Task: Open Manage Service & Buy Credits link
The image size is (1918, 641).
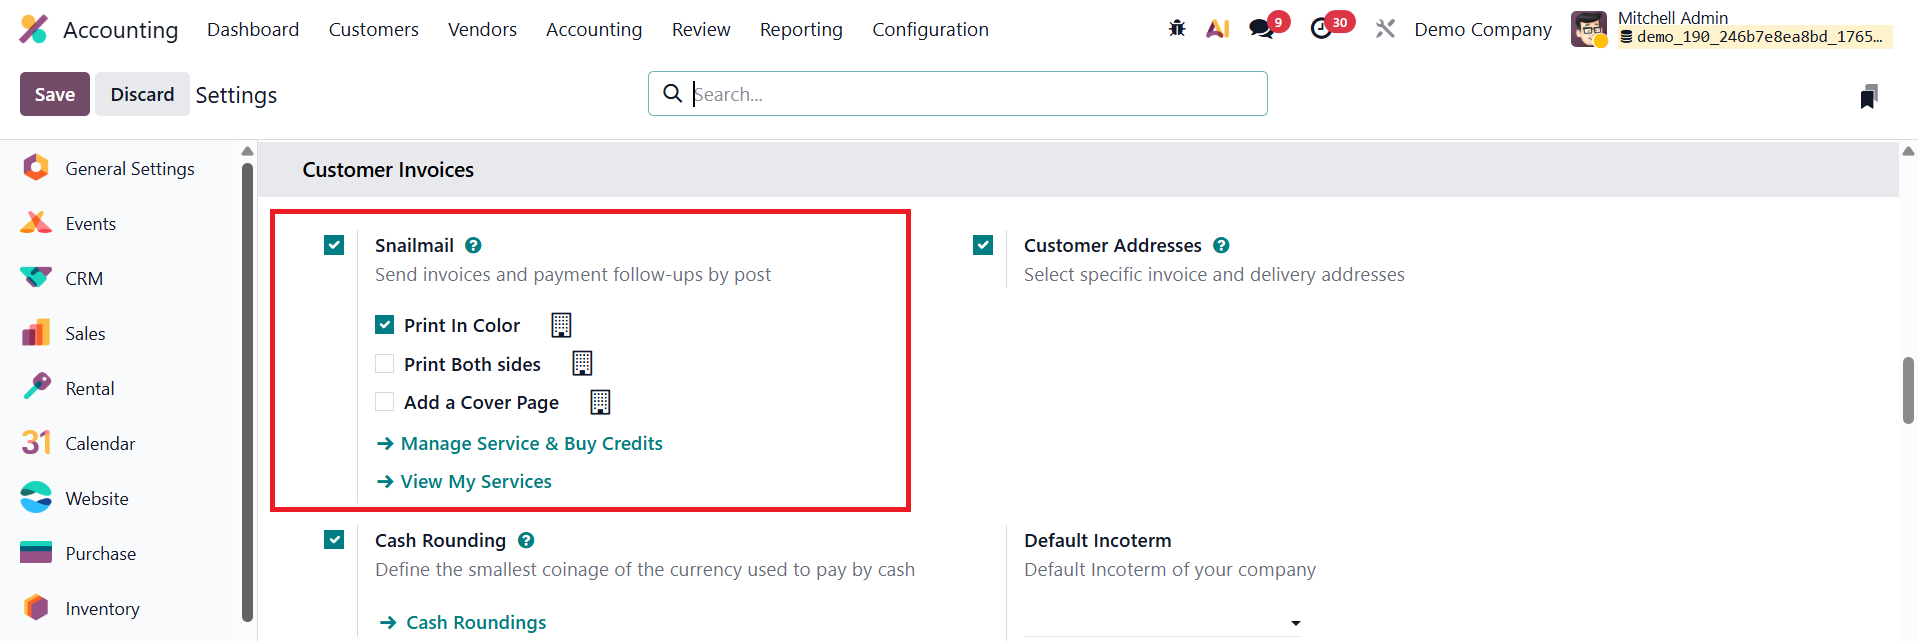Action: point(531,443)
